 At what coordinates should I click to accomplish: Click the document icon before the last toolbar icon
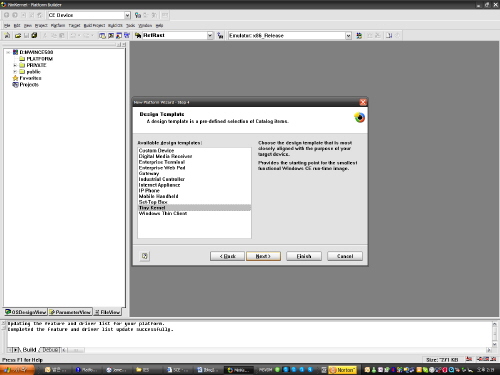(x=389, y=35)
